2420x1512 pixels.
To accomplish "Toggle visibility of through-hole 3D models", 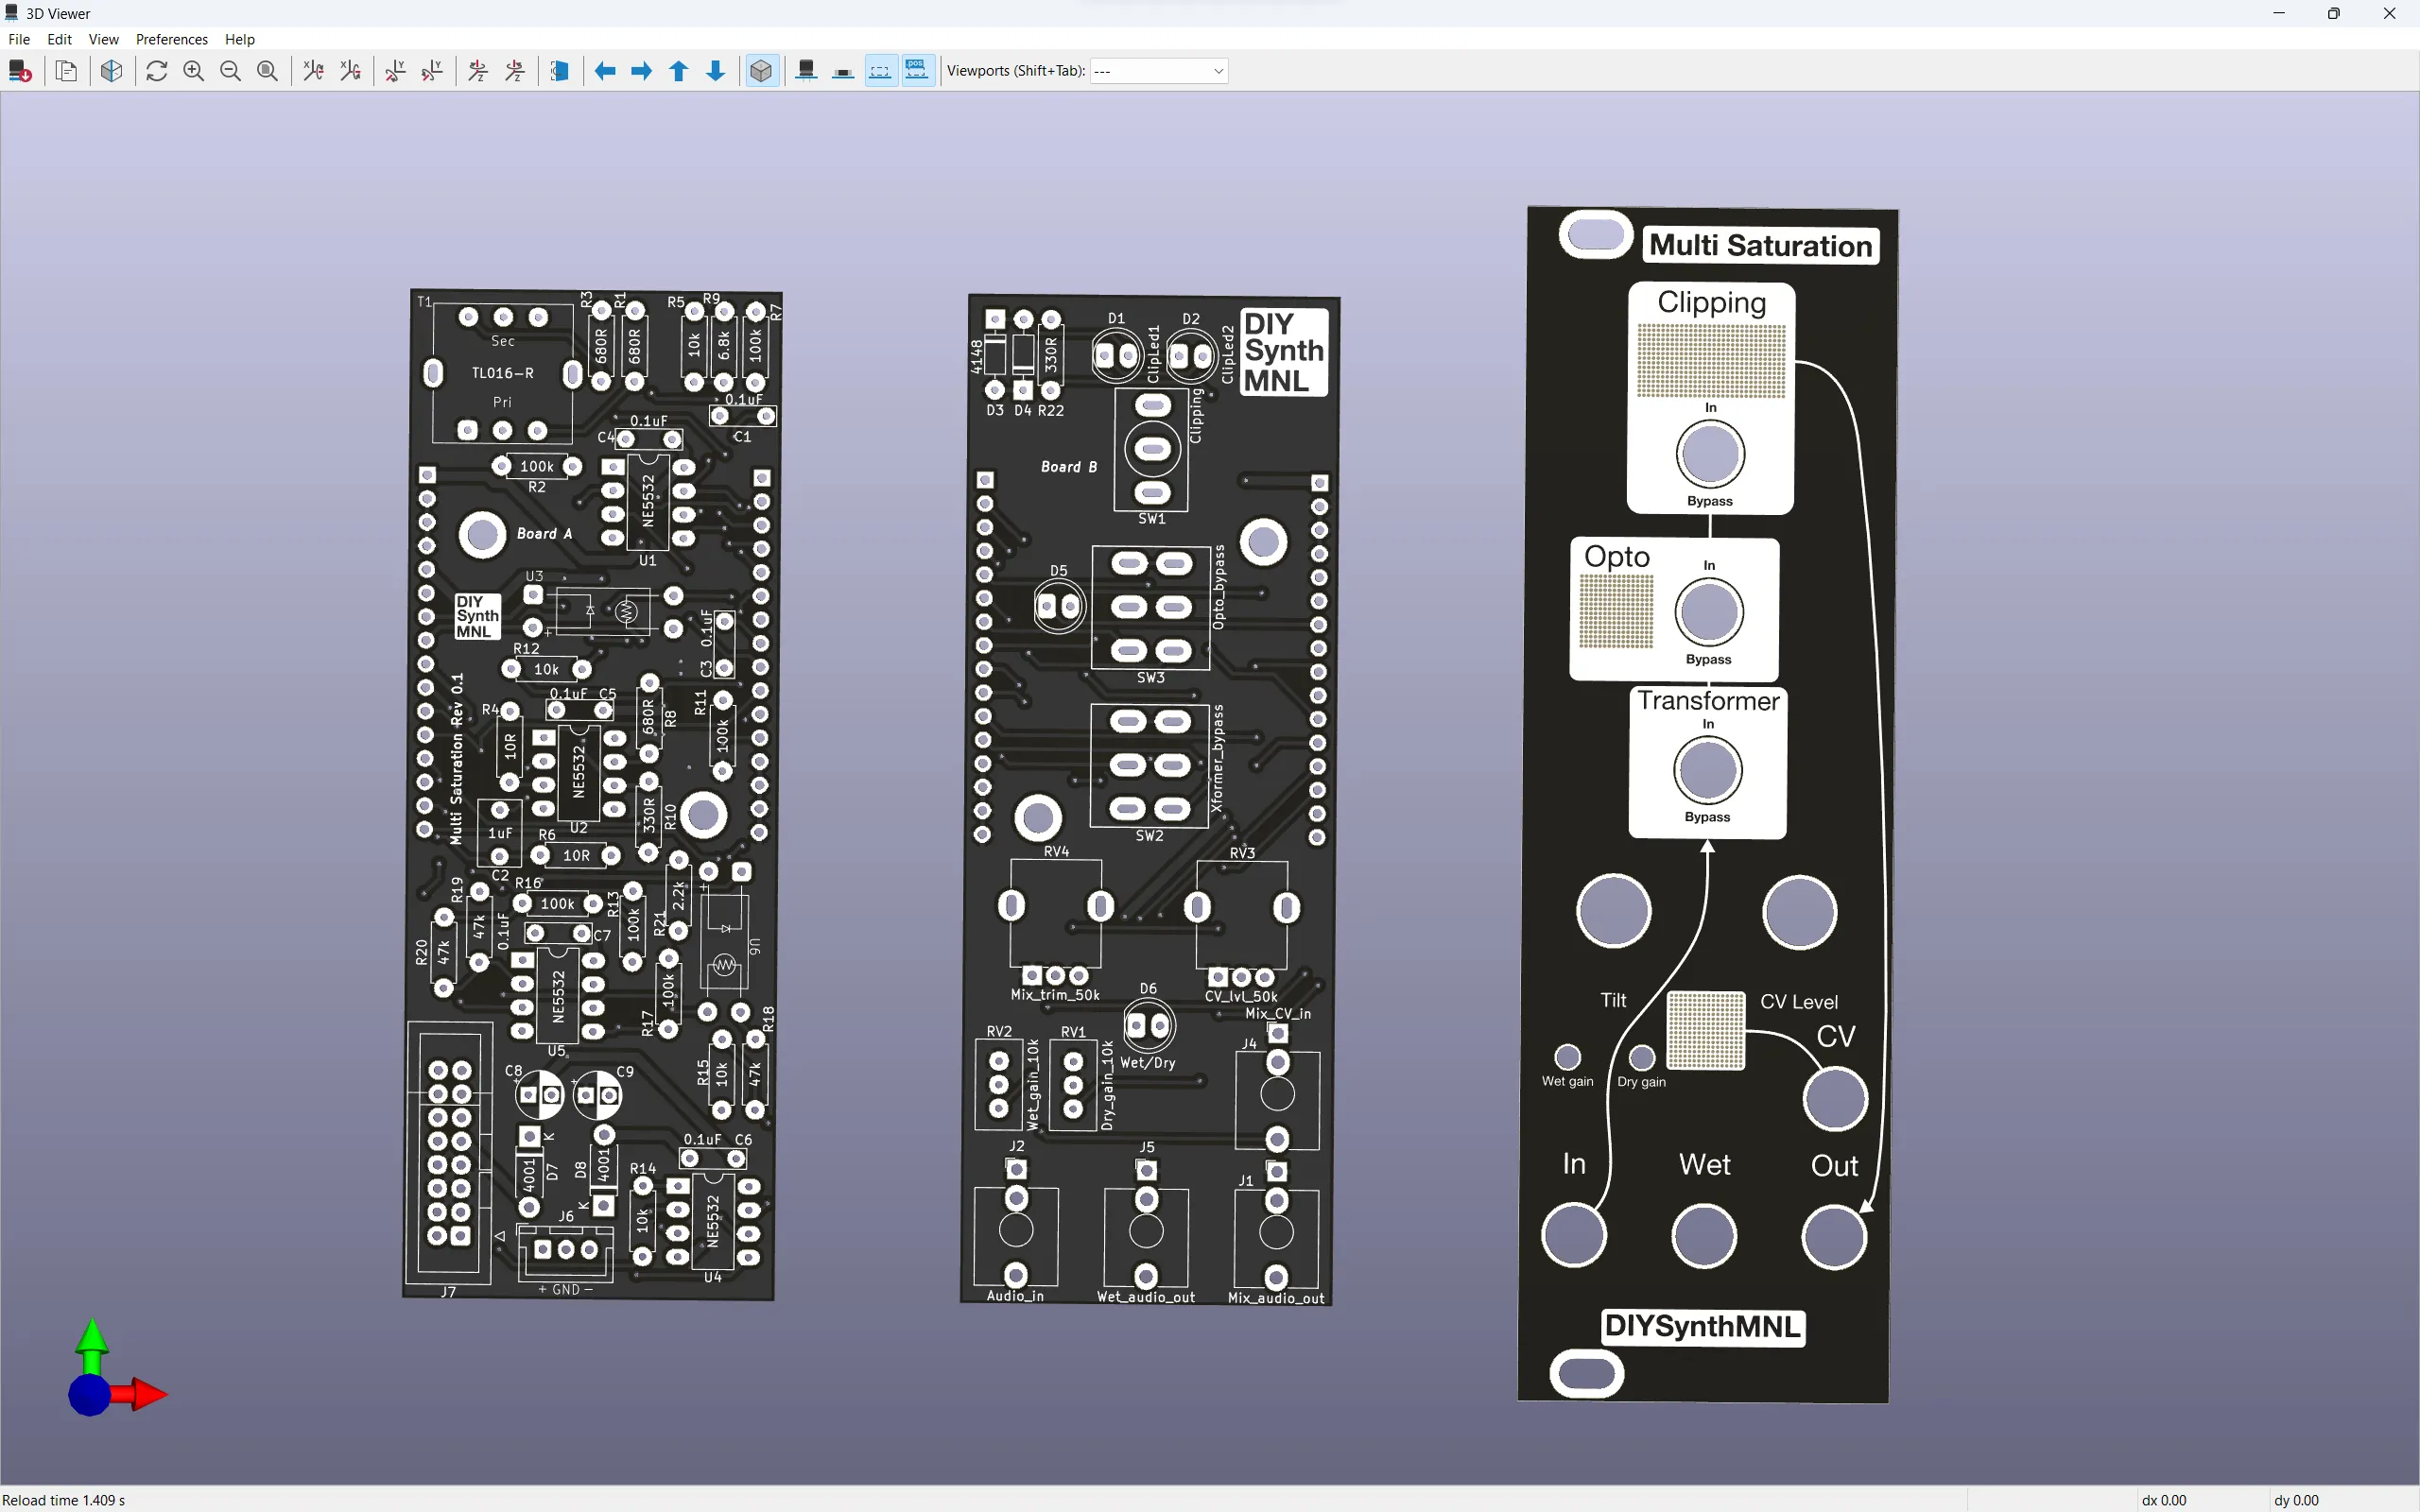I will (806, 71).
